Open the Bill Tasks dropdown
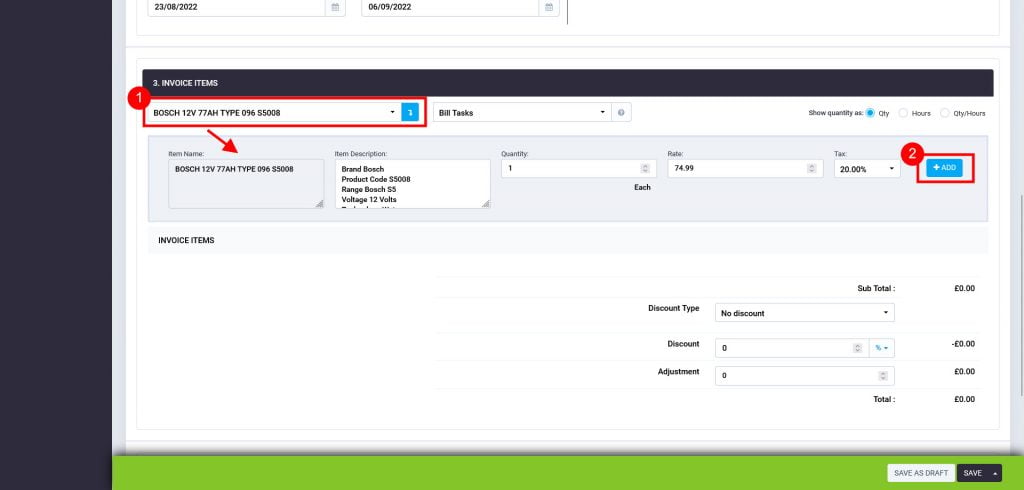The image size is (1024, 490). (522, 112)
